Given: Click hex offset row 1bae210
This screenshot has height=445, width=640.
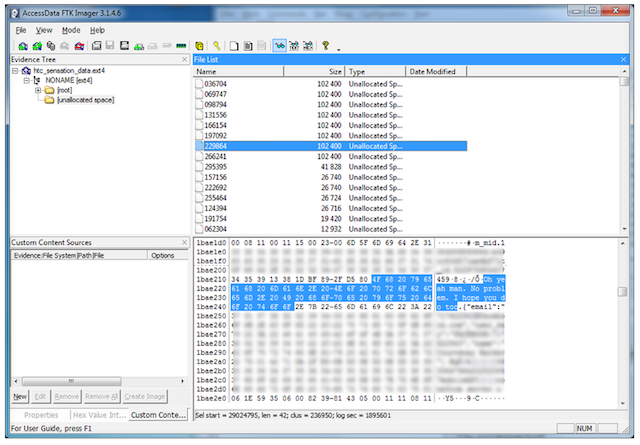Looking at the screenshot, I should (211, 280).
